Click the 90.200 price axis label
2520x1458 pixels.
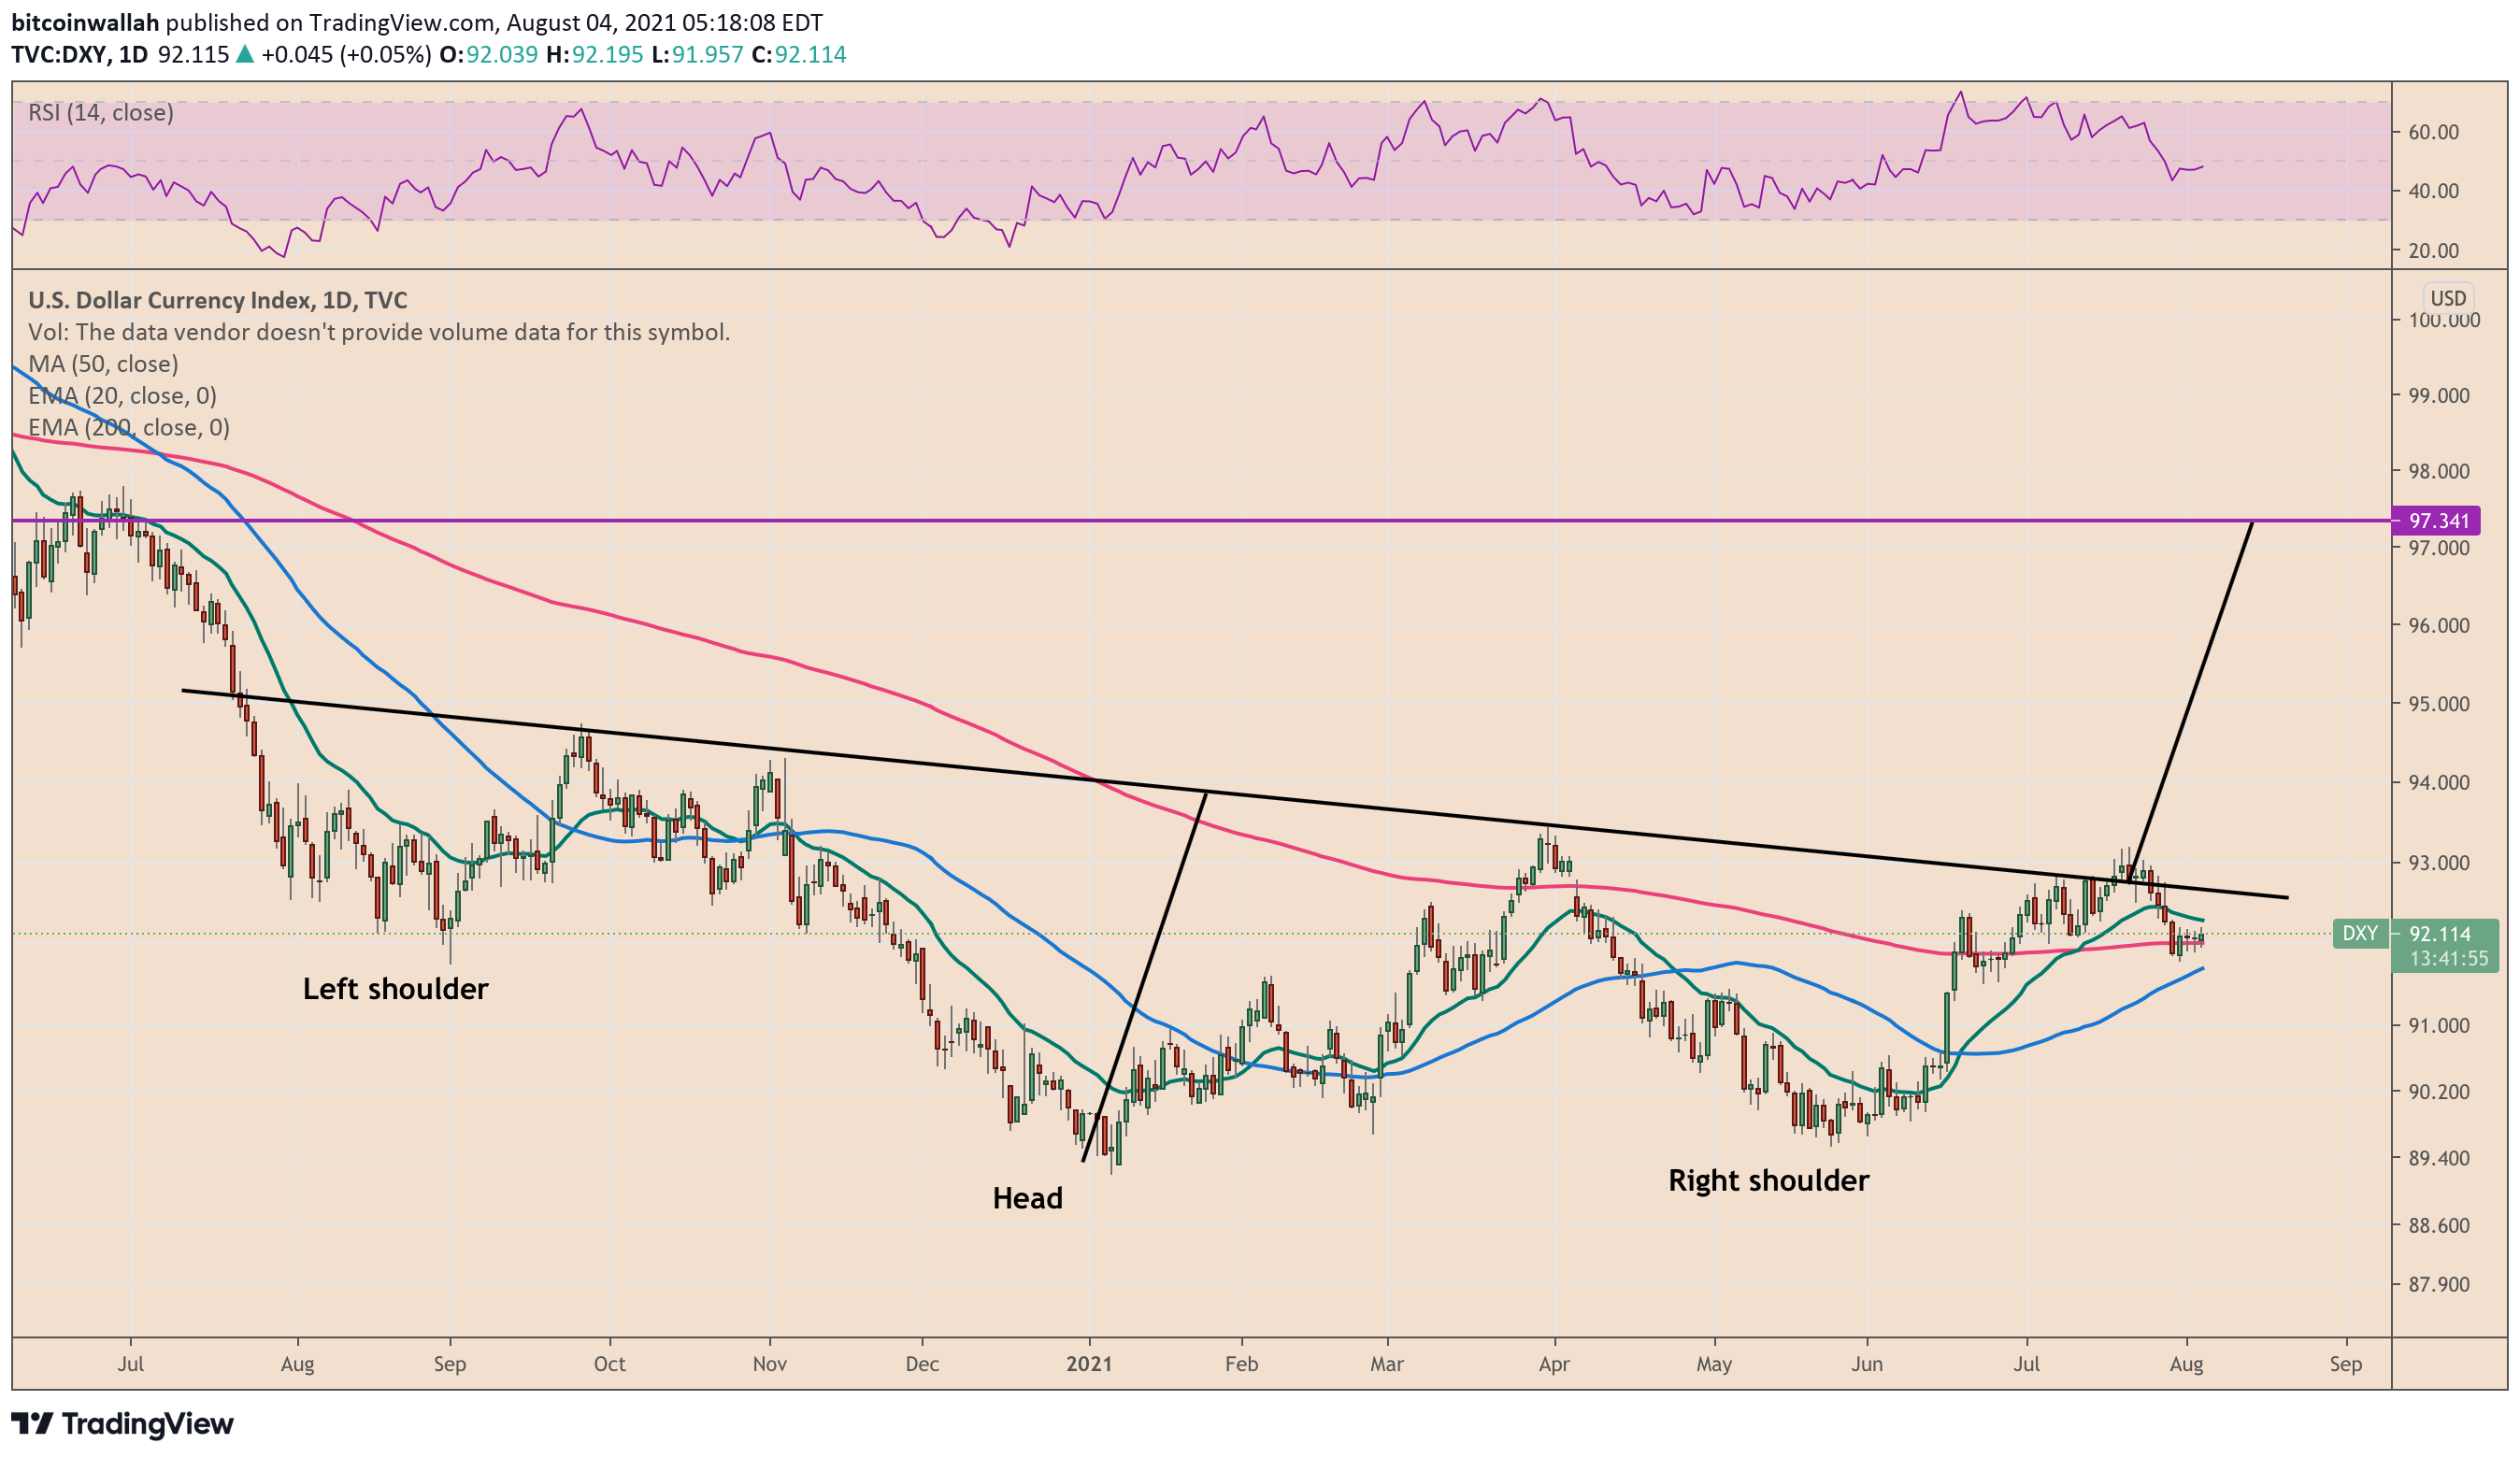(x=2439, y=1092)
